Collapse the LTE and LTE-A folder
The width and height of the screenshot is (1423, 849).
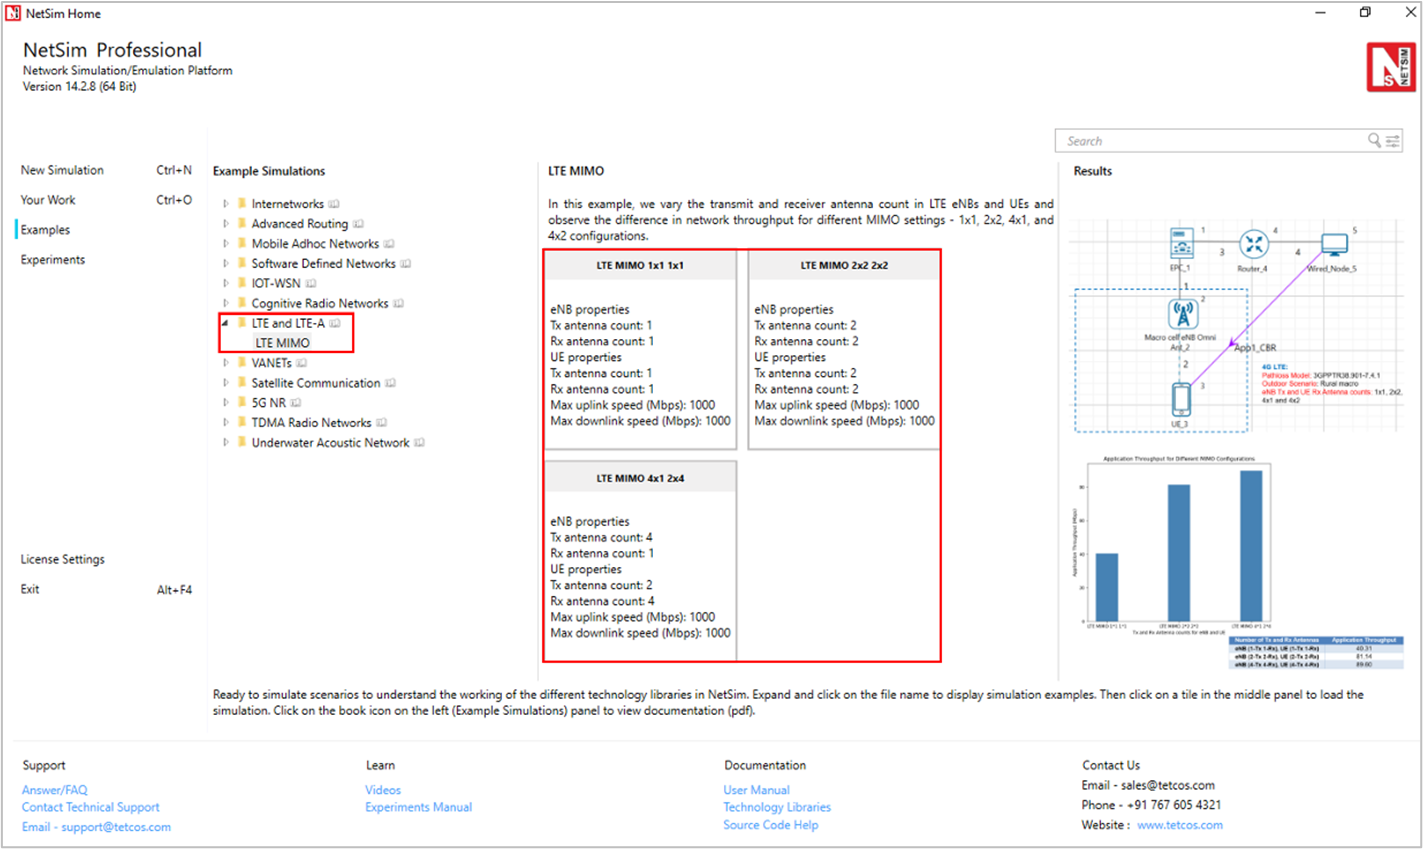(226, 324)
